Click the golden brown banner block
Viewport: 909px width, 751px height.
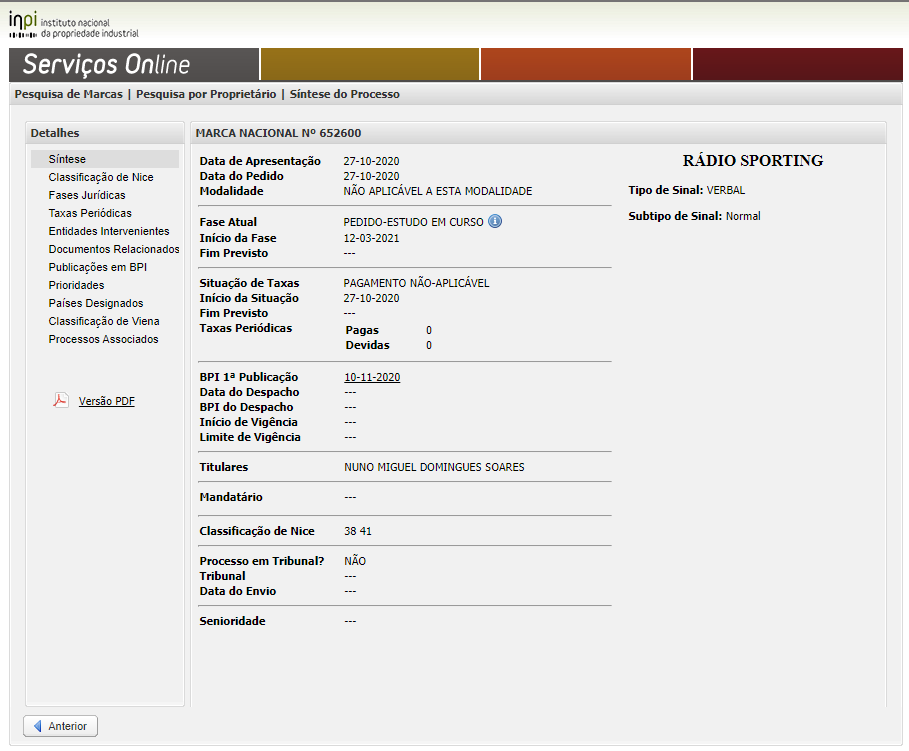(x=370, y=64)
